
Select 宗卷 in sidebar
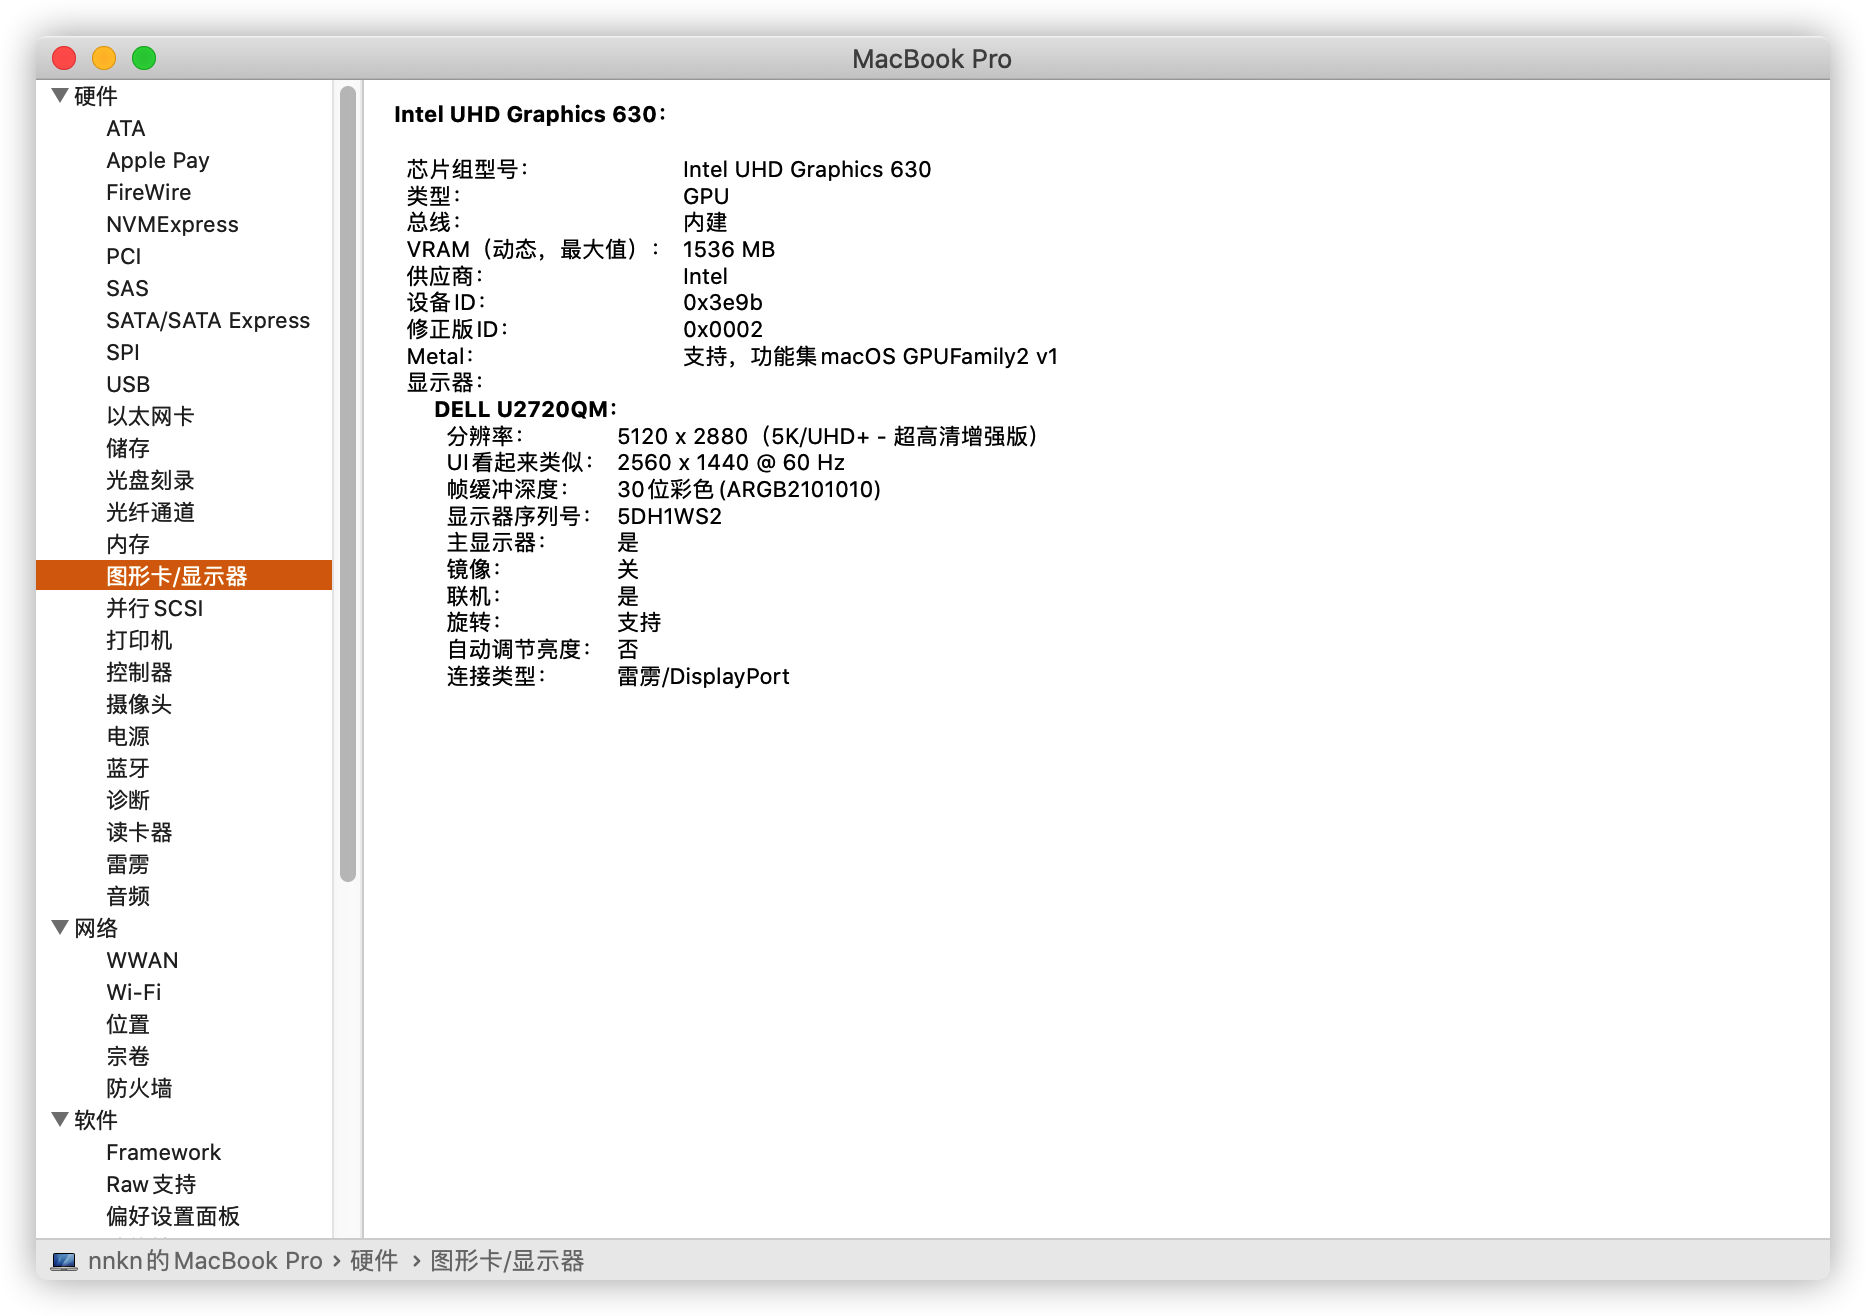tap(128, 1056)
